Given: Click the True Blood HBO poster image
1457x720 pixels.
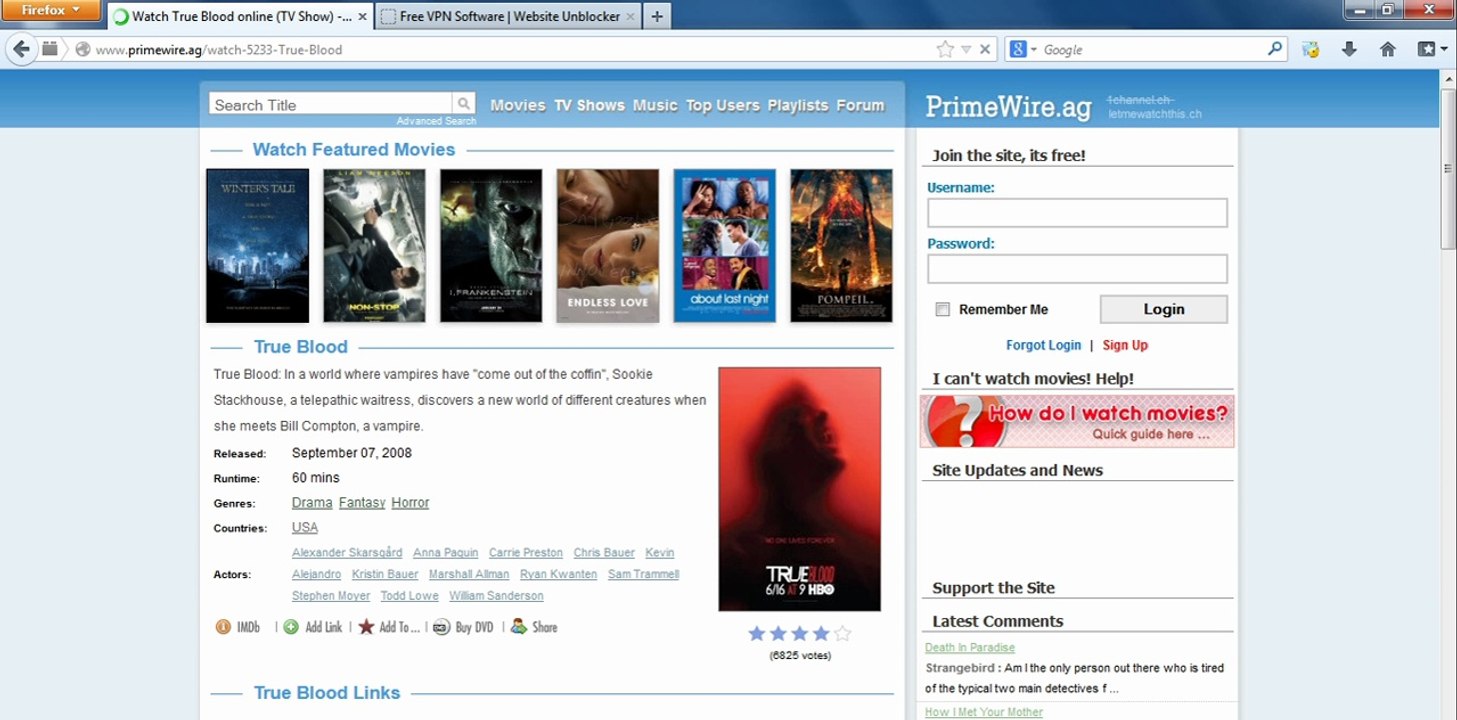Looking at the screenshot, I should (x=800, y=489).
